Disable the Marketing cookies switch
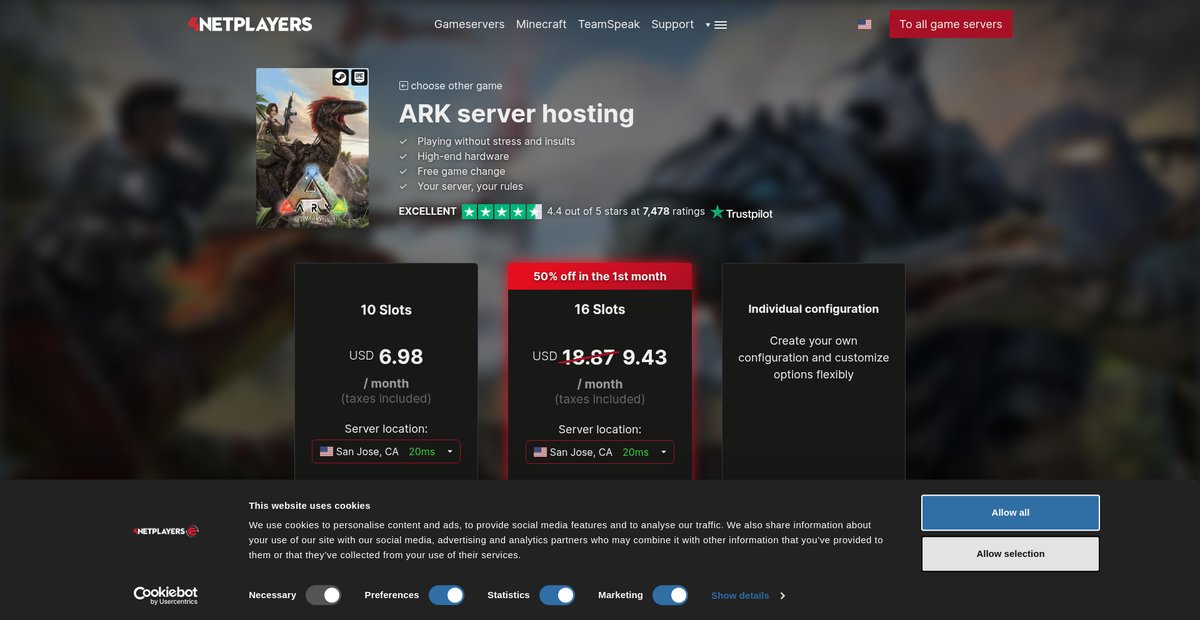Viewport: 1200px width, 620px height. [670, 595]
